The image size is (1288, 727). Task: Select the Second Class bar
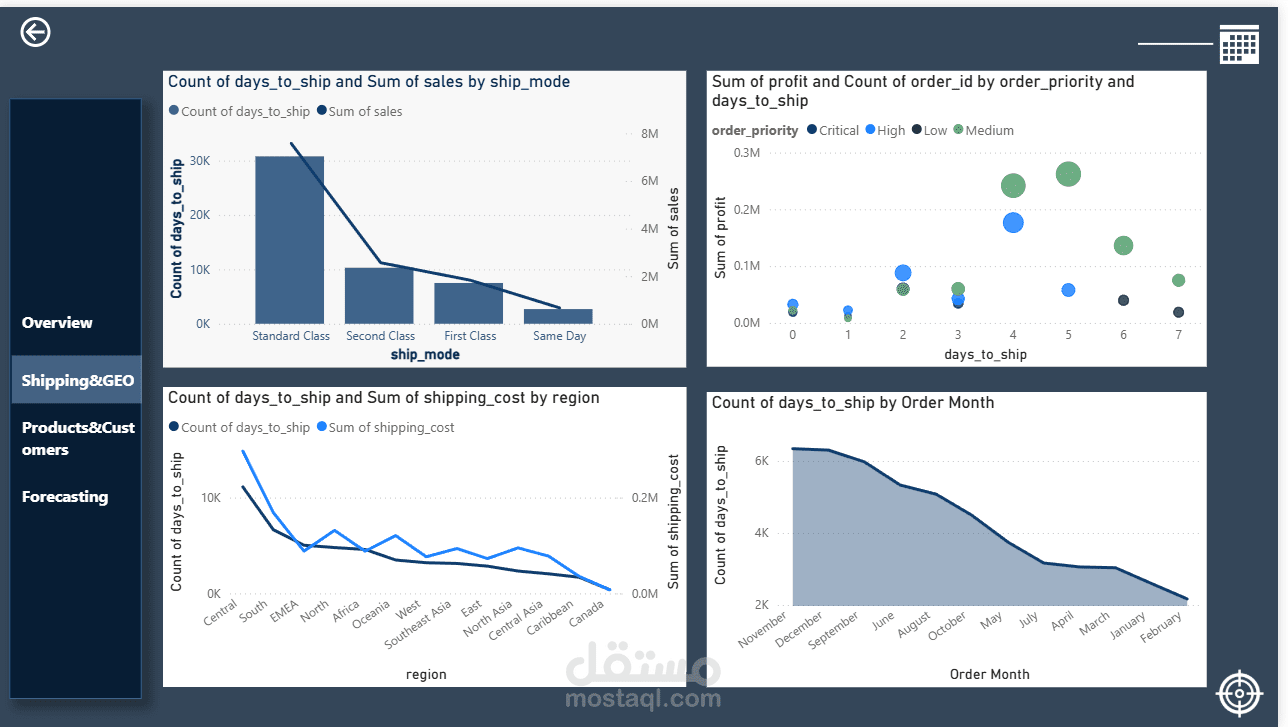pos(379,296)
